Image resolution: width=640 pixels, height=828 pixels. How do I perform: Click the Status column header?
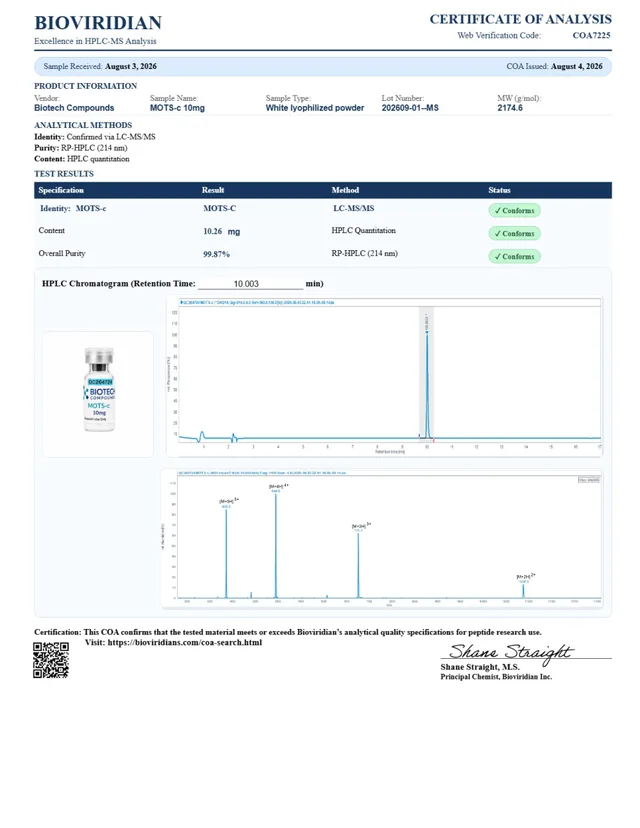click(500, 190)
